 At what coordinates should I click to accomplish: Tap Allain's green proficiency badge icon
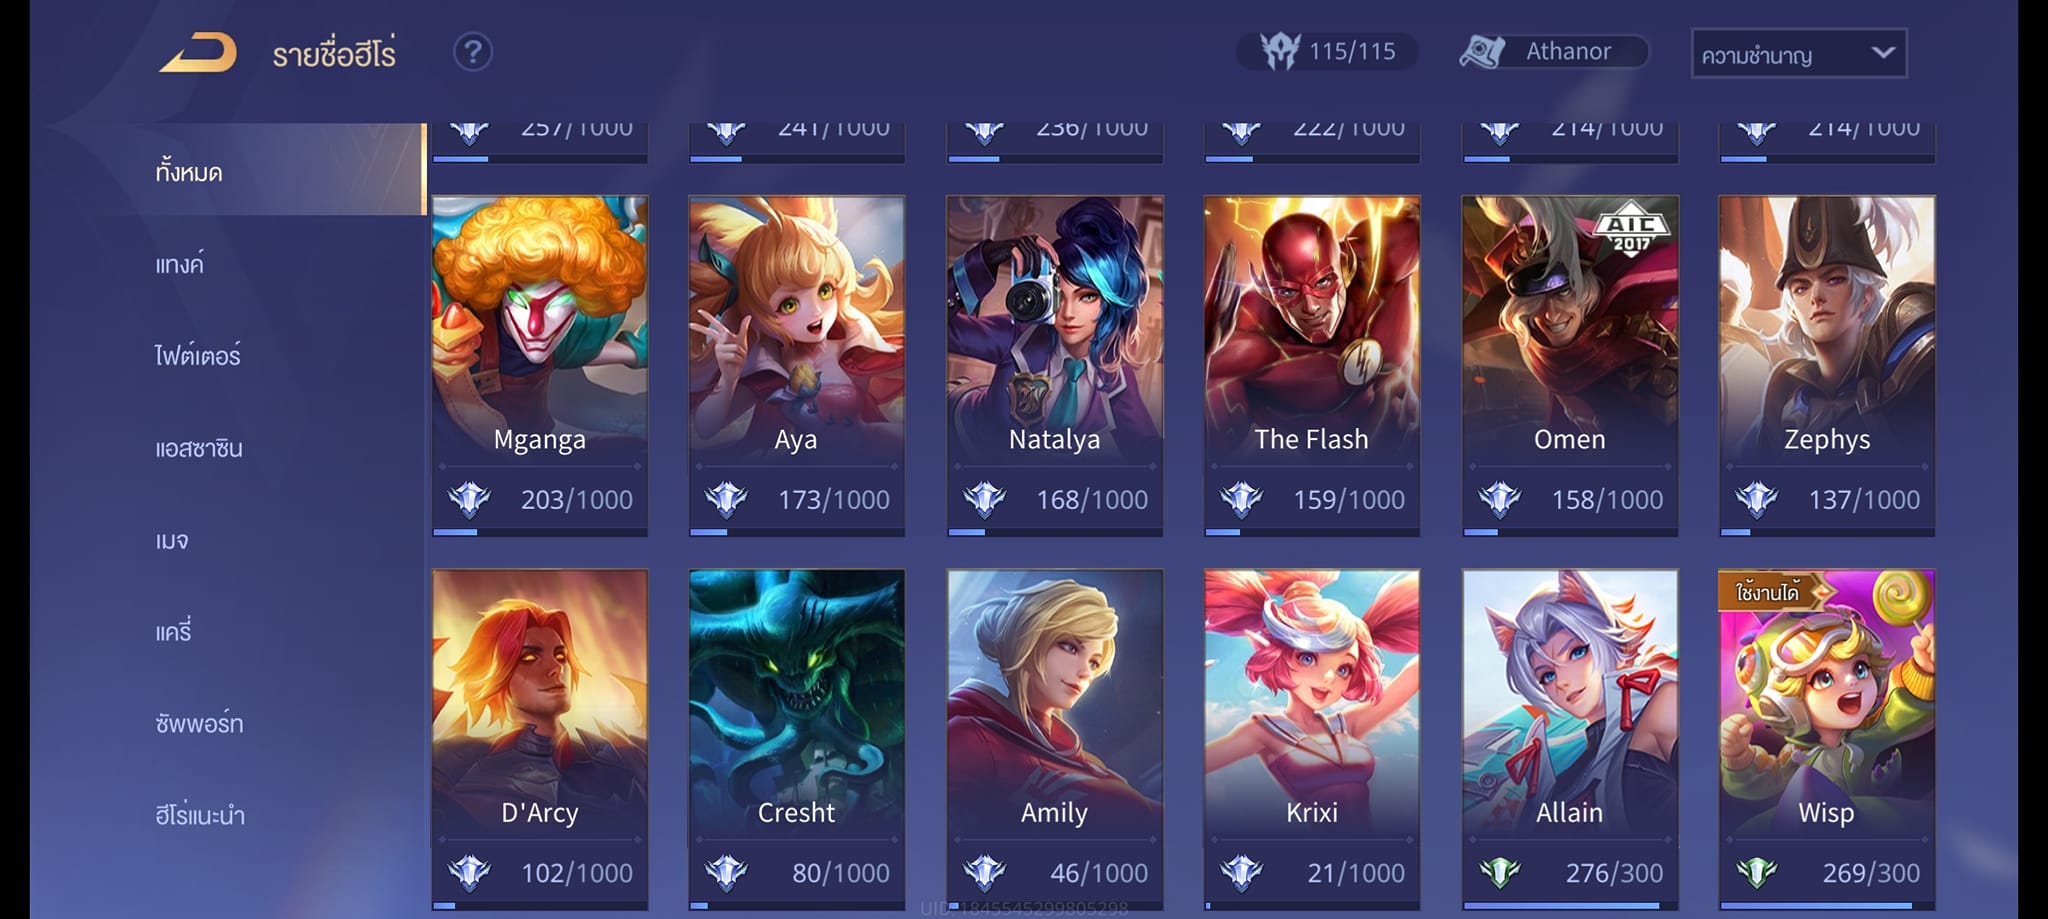[1499, 873]
